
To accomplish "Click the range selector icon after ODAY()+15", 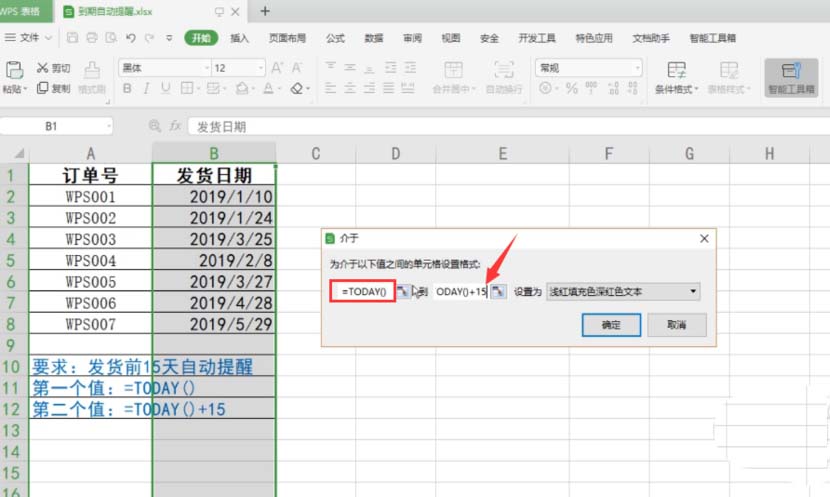I will 497,291.
